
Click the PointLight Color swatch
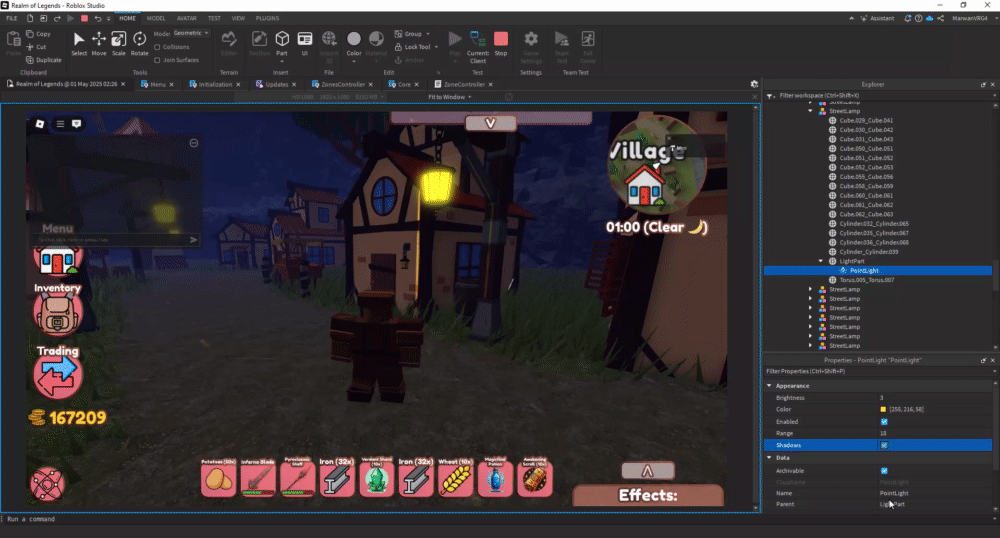[x=883, y=409]
